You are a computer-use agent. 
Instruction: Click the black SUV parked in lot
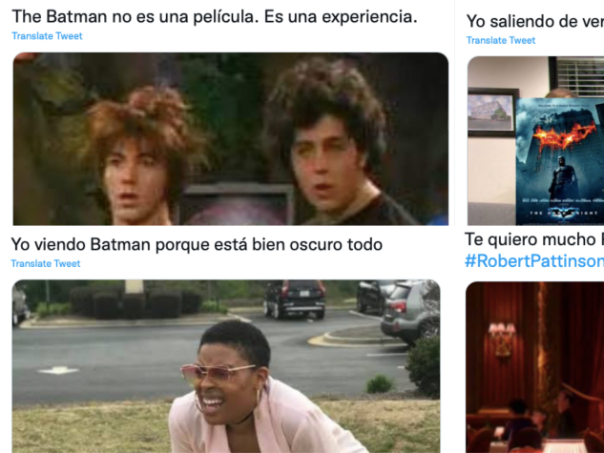point(295,299)
